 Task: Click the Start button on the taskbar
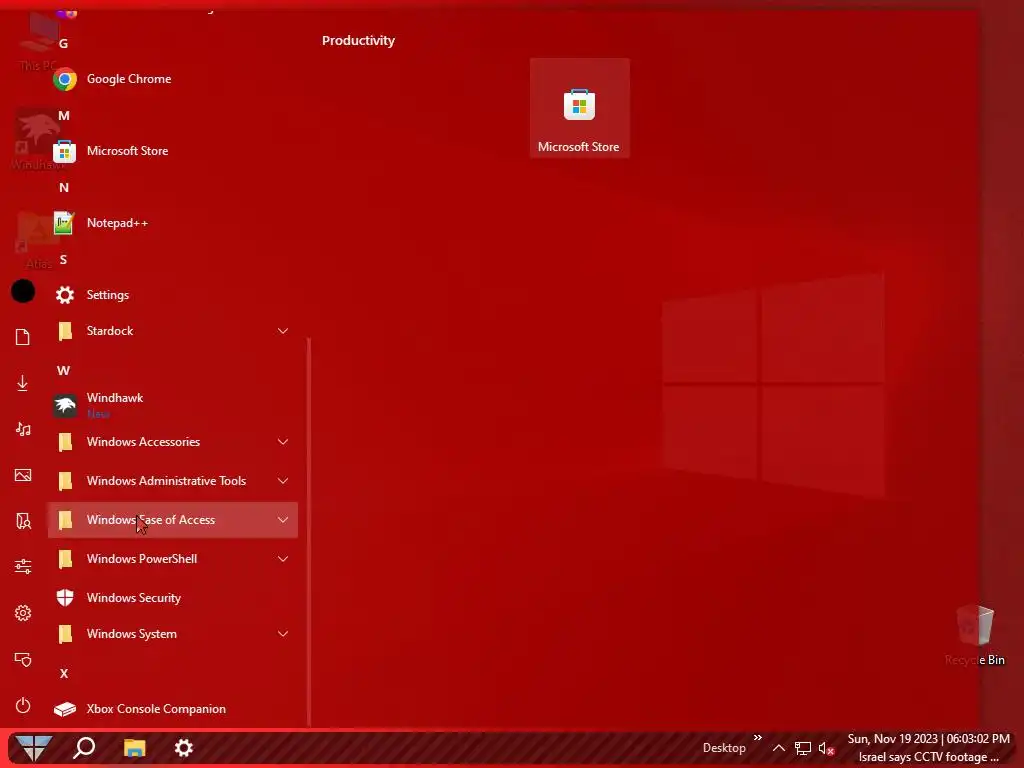pyautogui.click(x=33, y=748)
